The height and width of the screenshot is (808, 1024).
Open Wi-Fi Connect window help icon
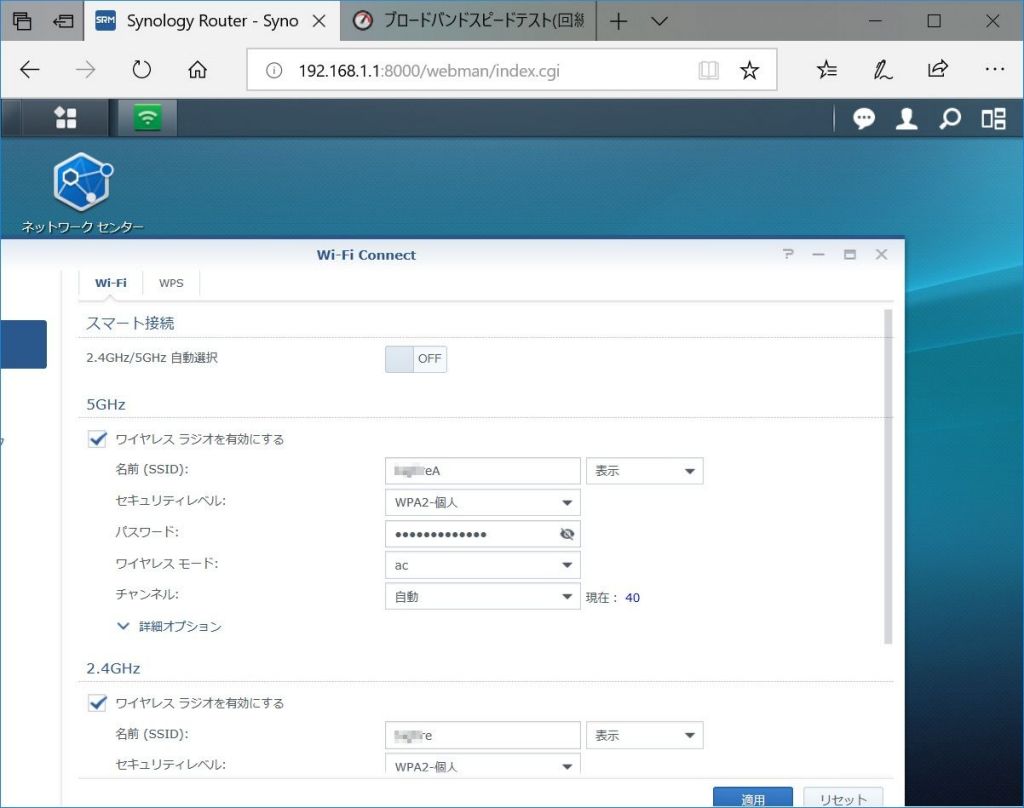click(x=788, y=254)
